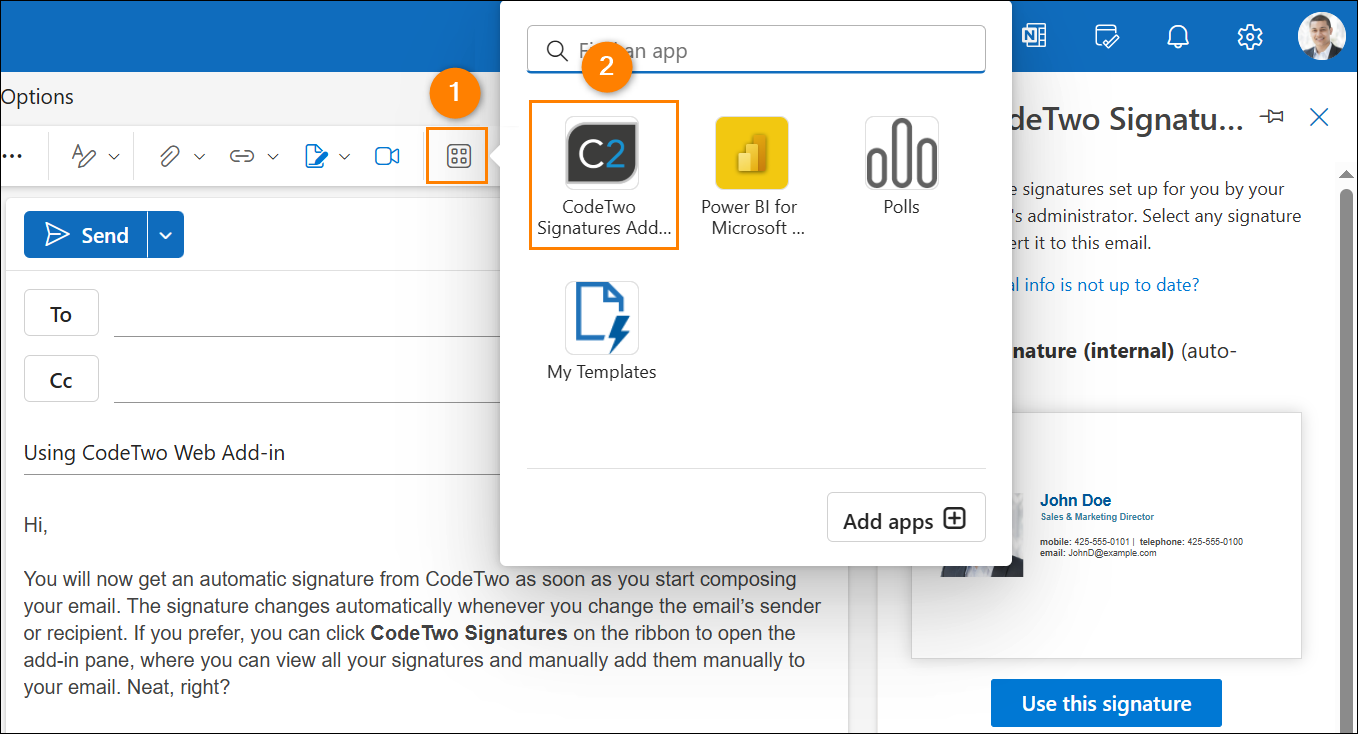Open the My Day calendar-check icon
The height and width of the screenshot is (734, 1358).
point(1106,37)
